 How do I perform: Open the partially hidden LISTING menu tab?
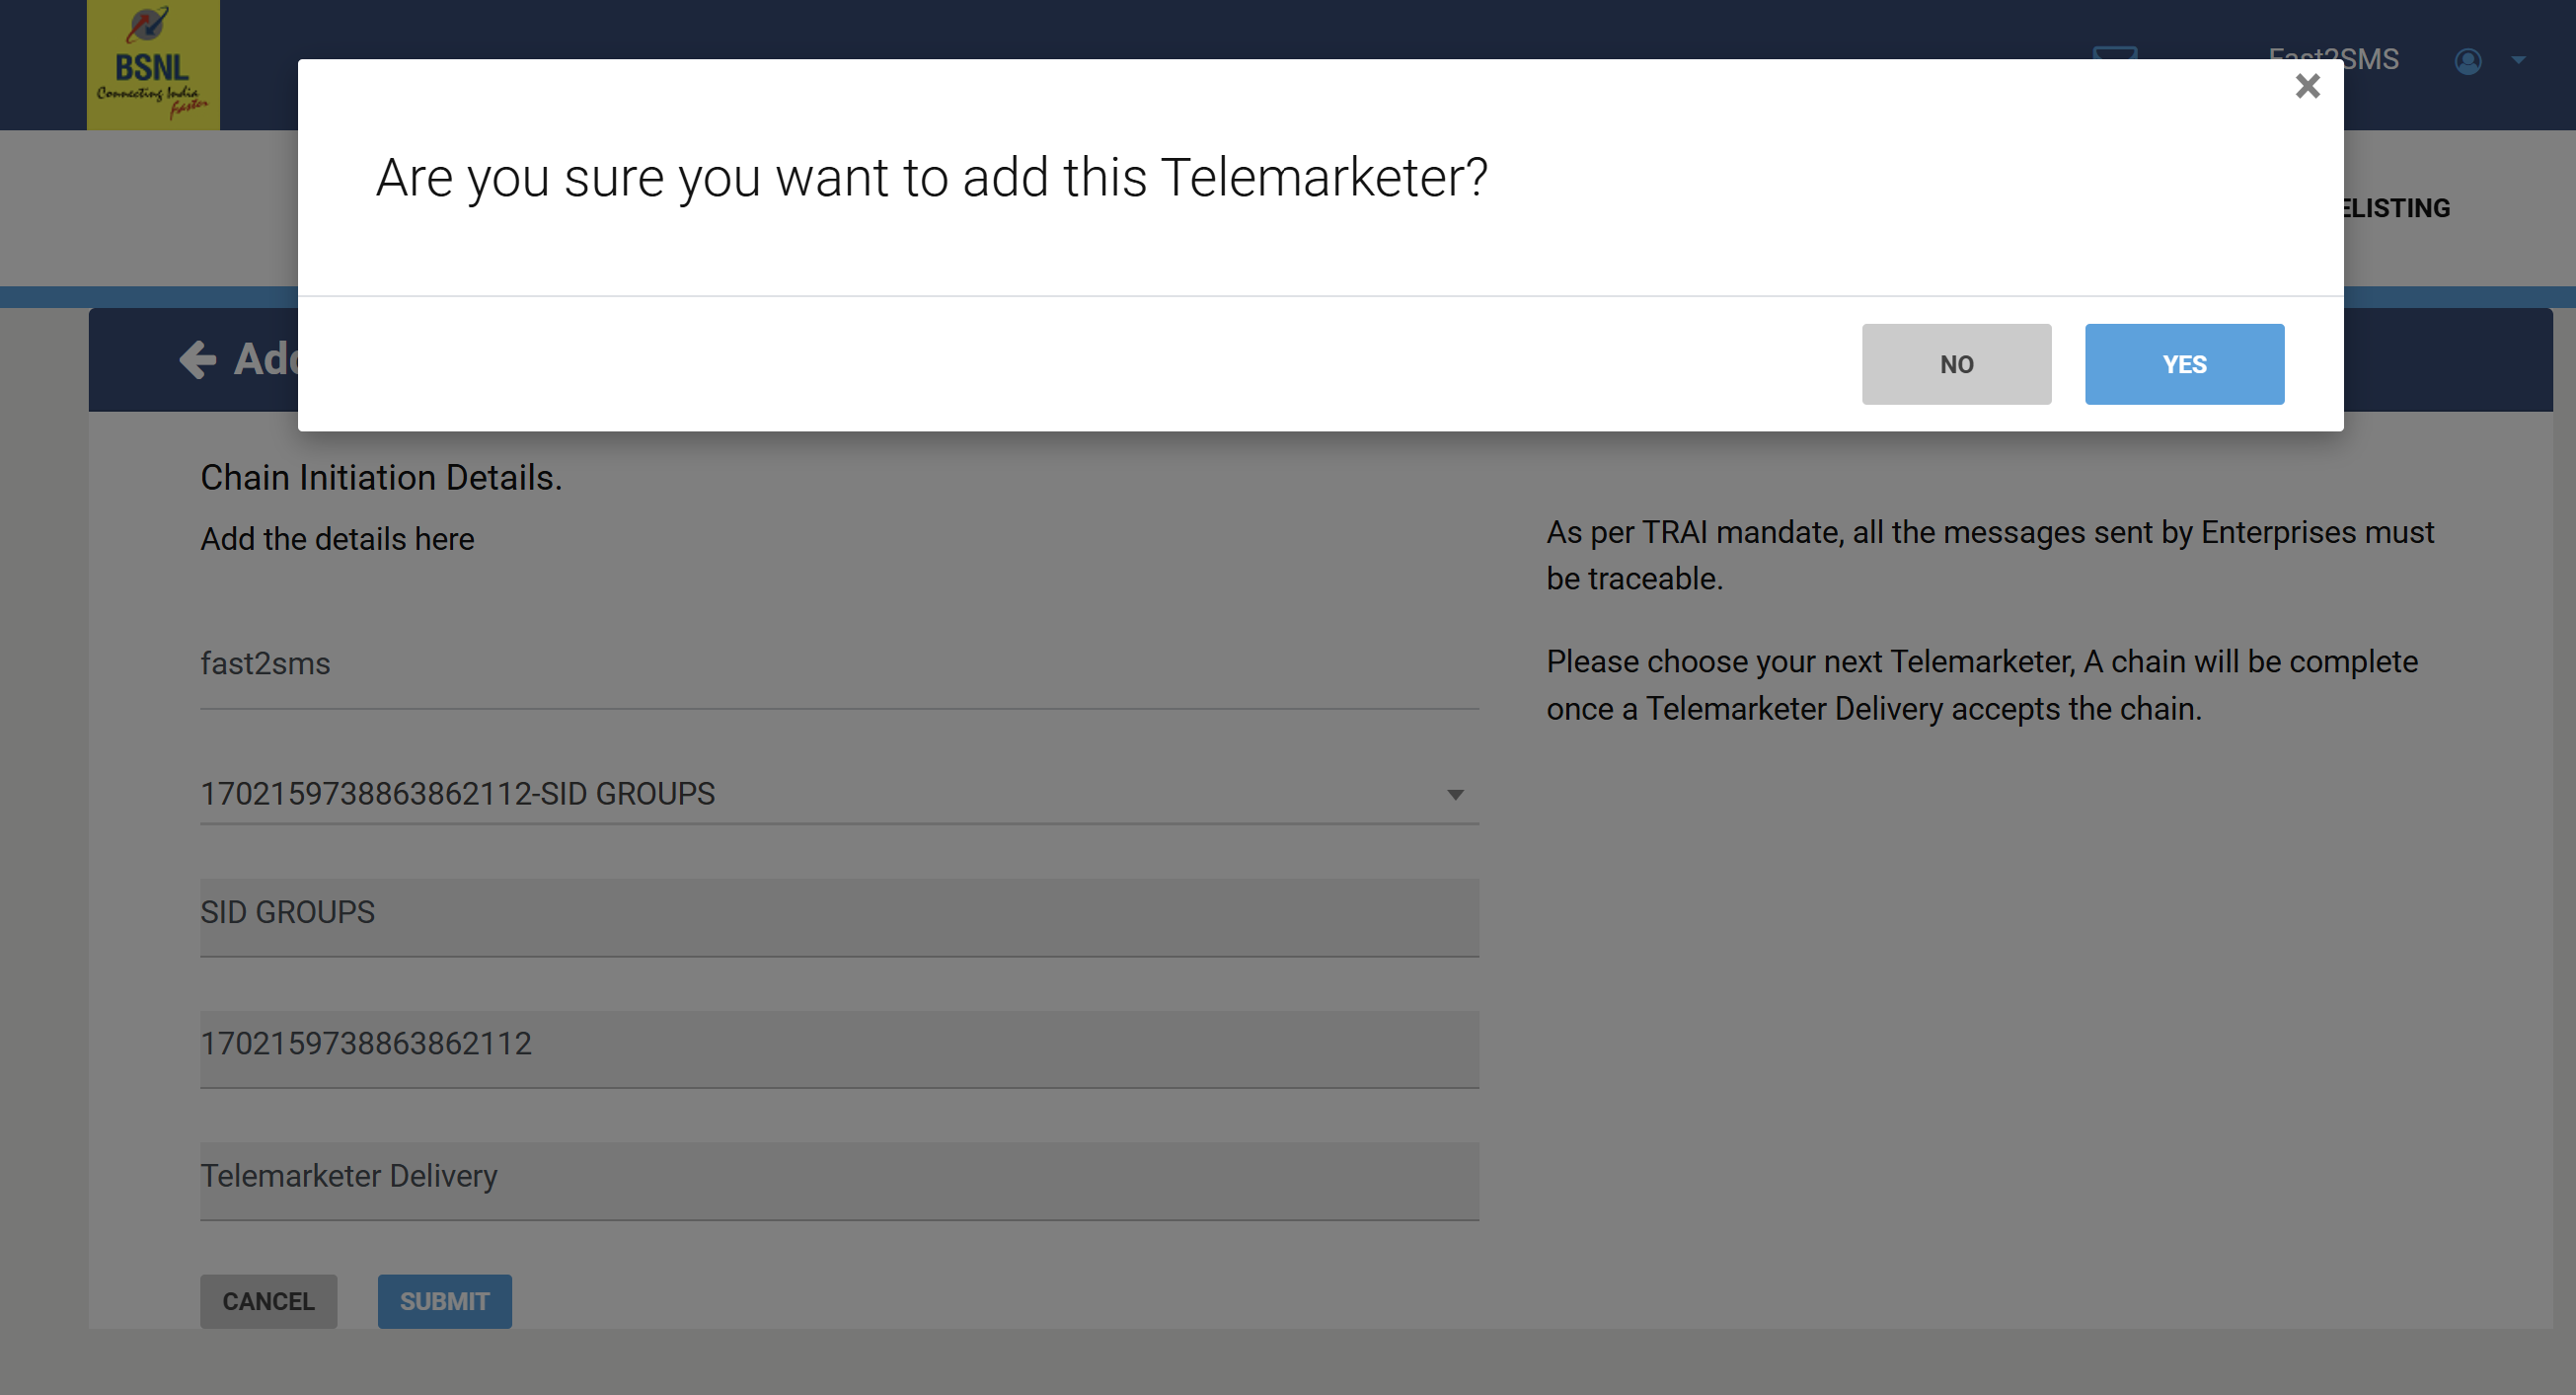[2396, 208]
